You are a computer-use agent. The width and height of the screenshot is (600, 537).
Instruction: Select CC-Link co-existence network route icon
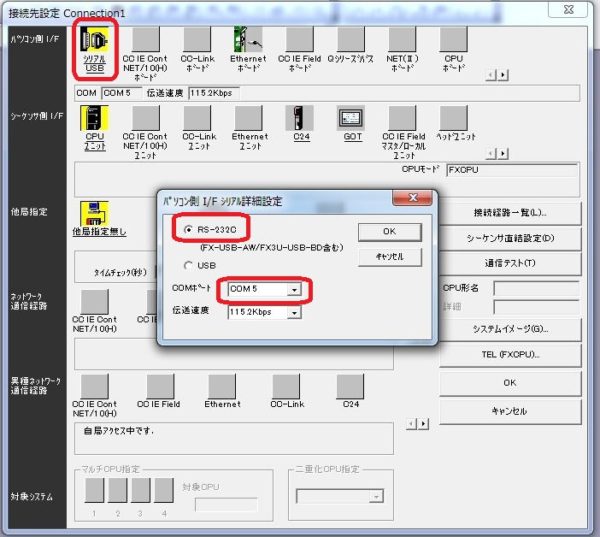point(286,387)
